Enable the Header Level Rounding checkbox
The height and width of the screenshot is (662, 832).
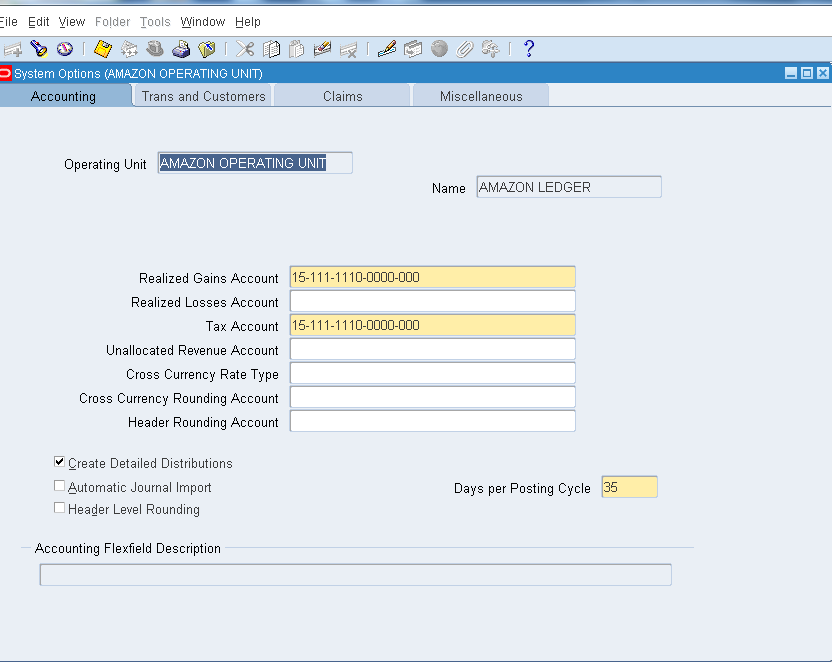click(60, 508)
